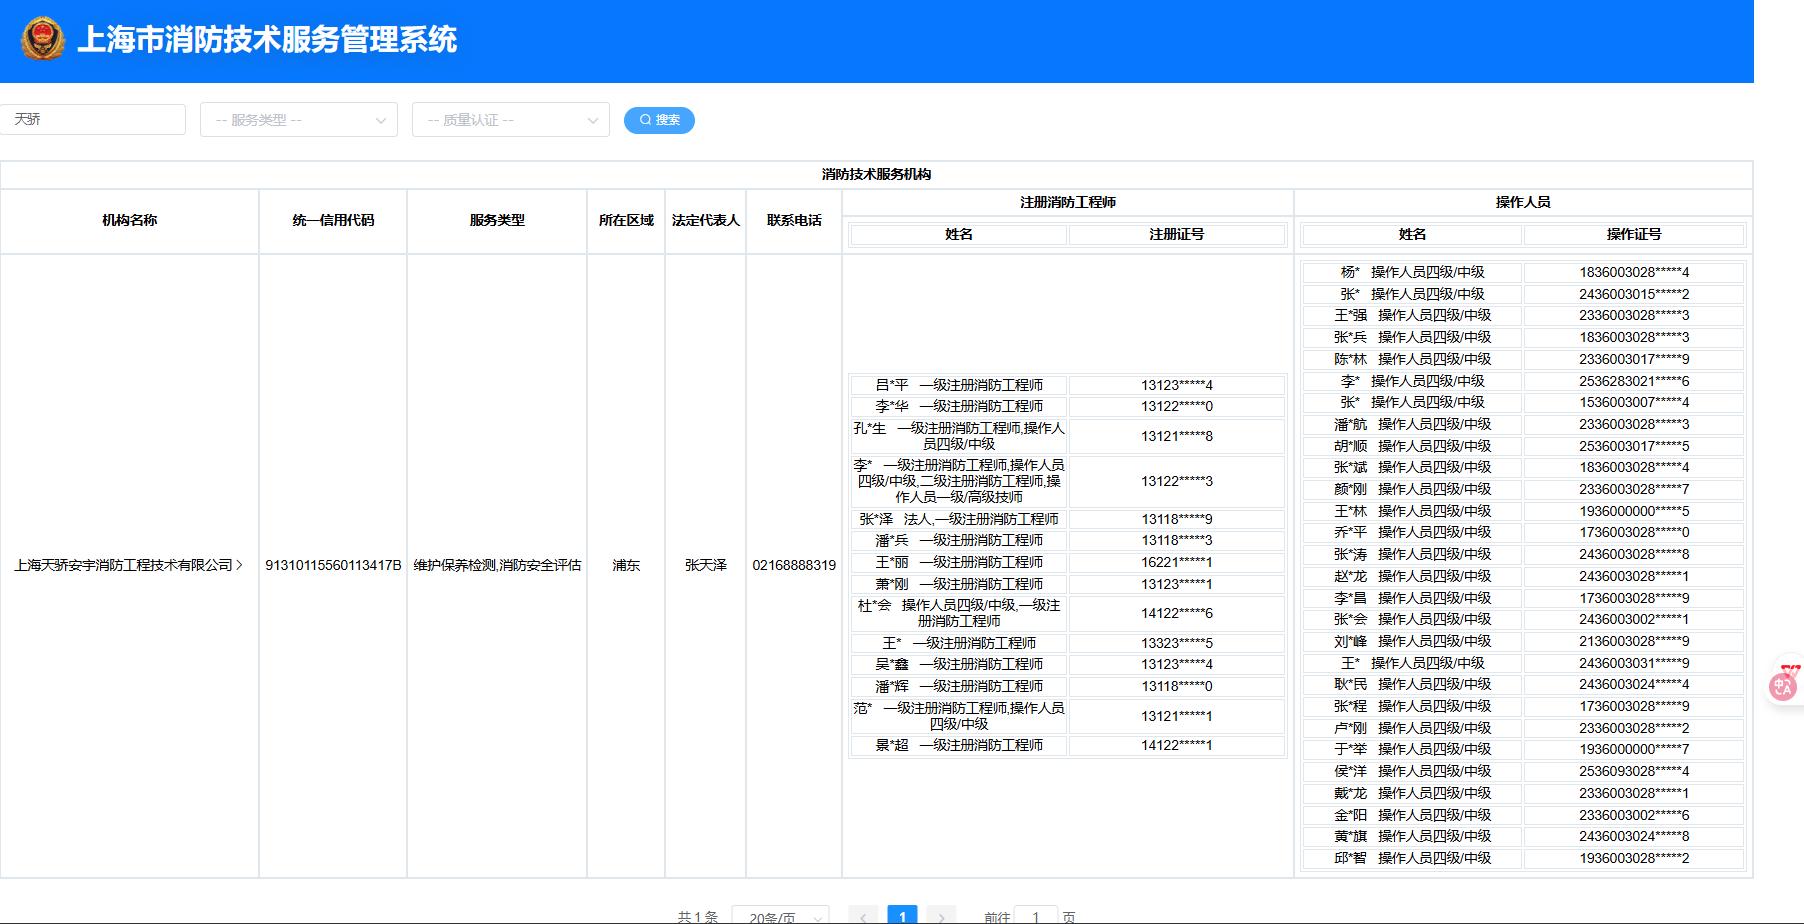Select page number 1 in pagination

[902, 915]
